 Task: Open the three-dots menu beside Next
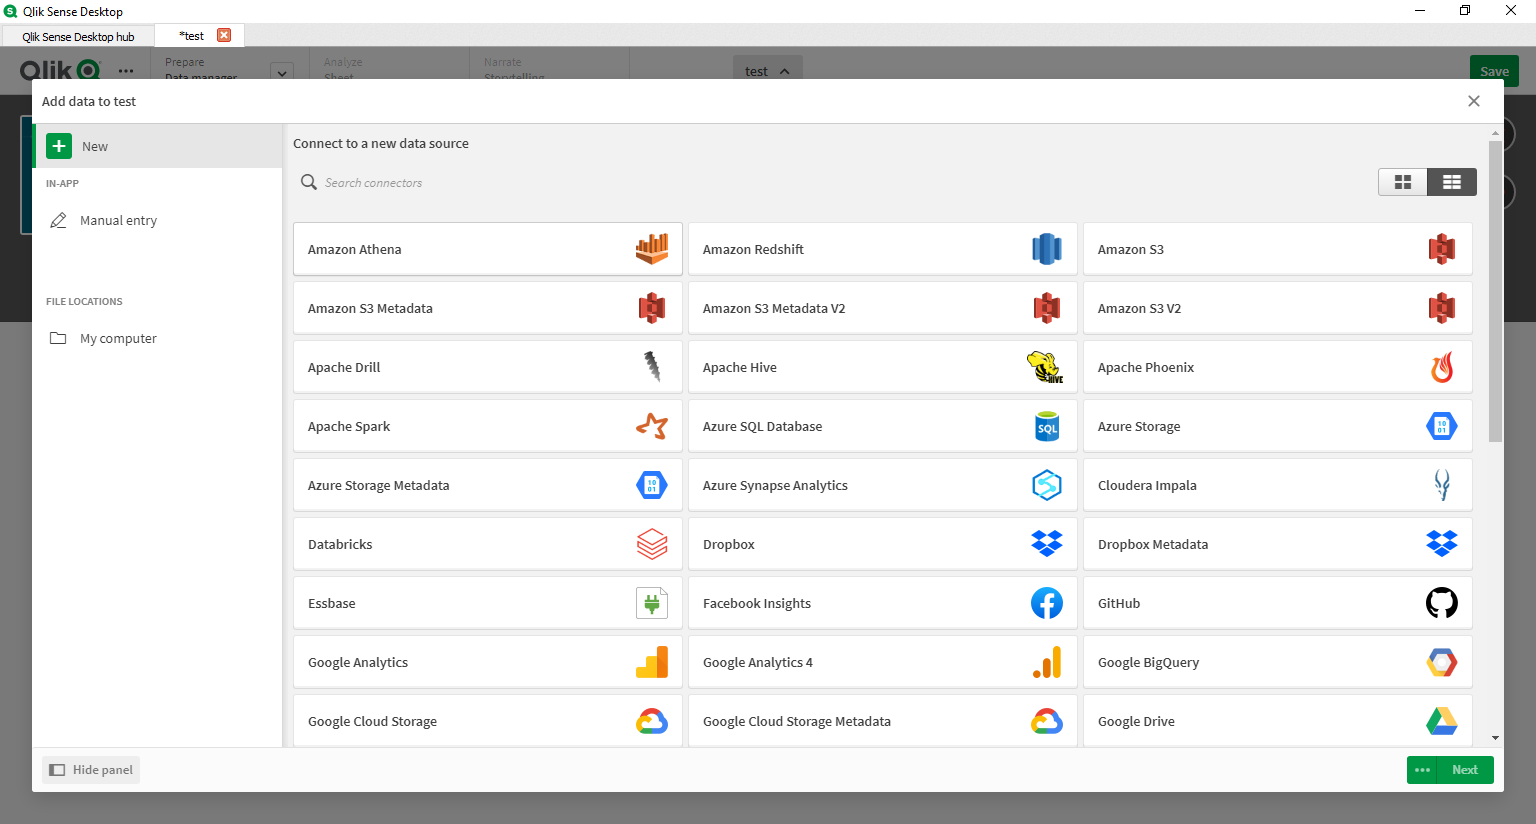1422,770
